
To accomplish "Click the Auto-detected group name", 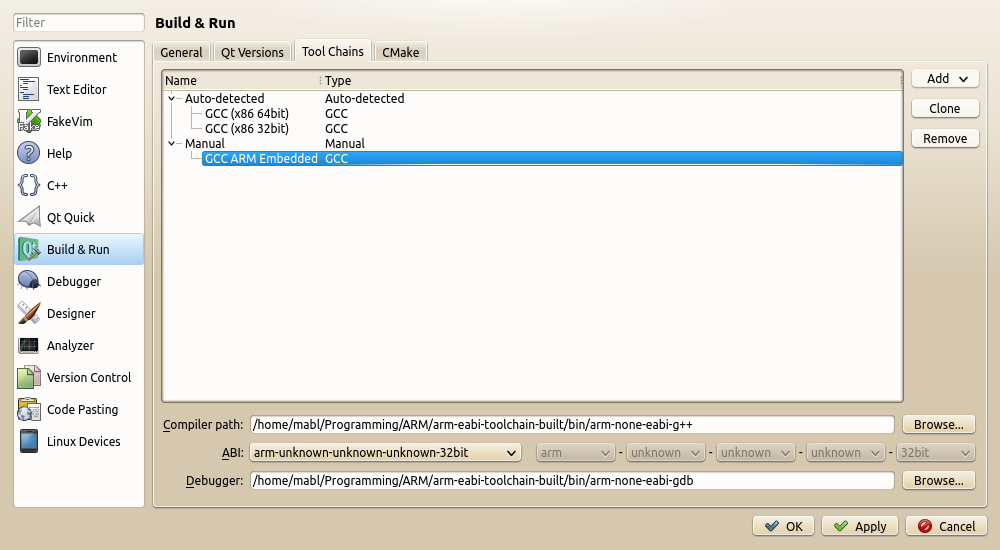I will pyautogui.click(x=224, y=98).
